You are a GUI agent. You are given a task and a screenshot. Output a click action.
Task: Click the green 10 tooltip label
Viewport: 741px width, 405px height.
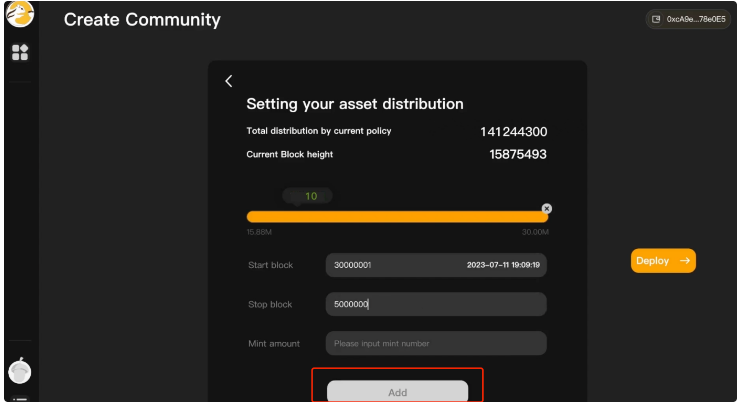tap(308, 196)
